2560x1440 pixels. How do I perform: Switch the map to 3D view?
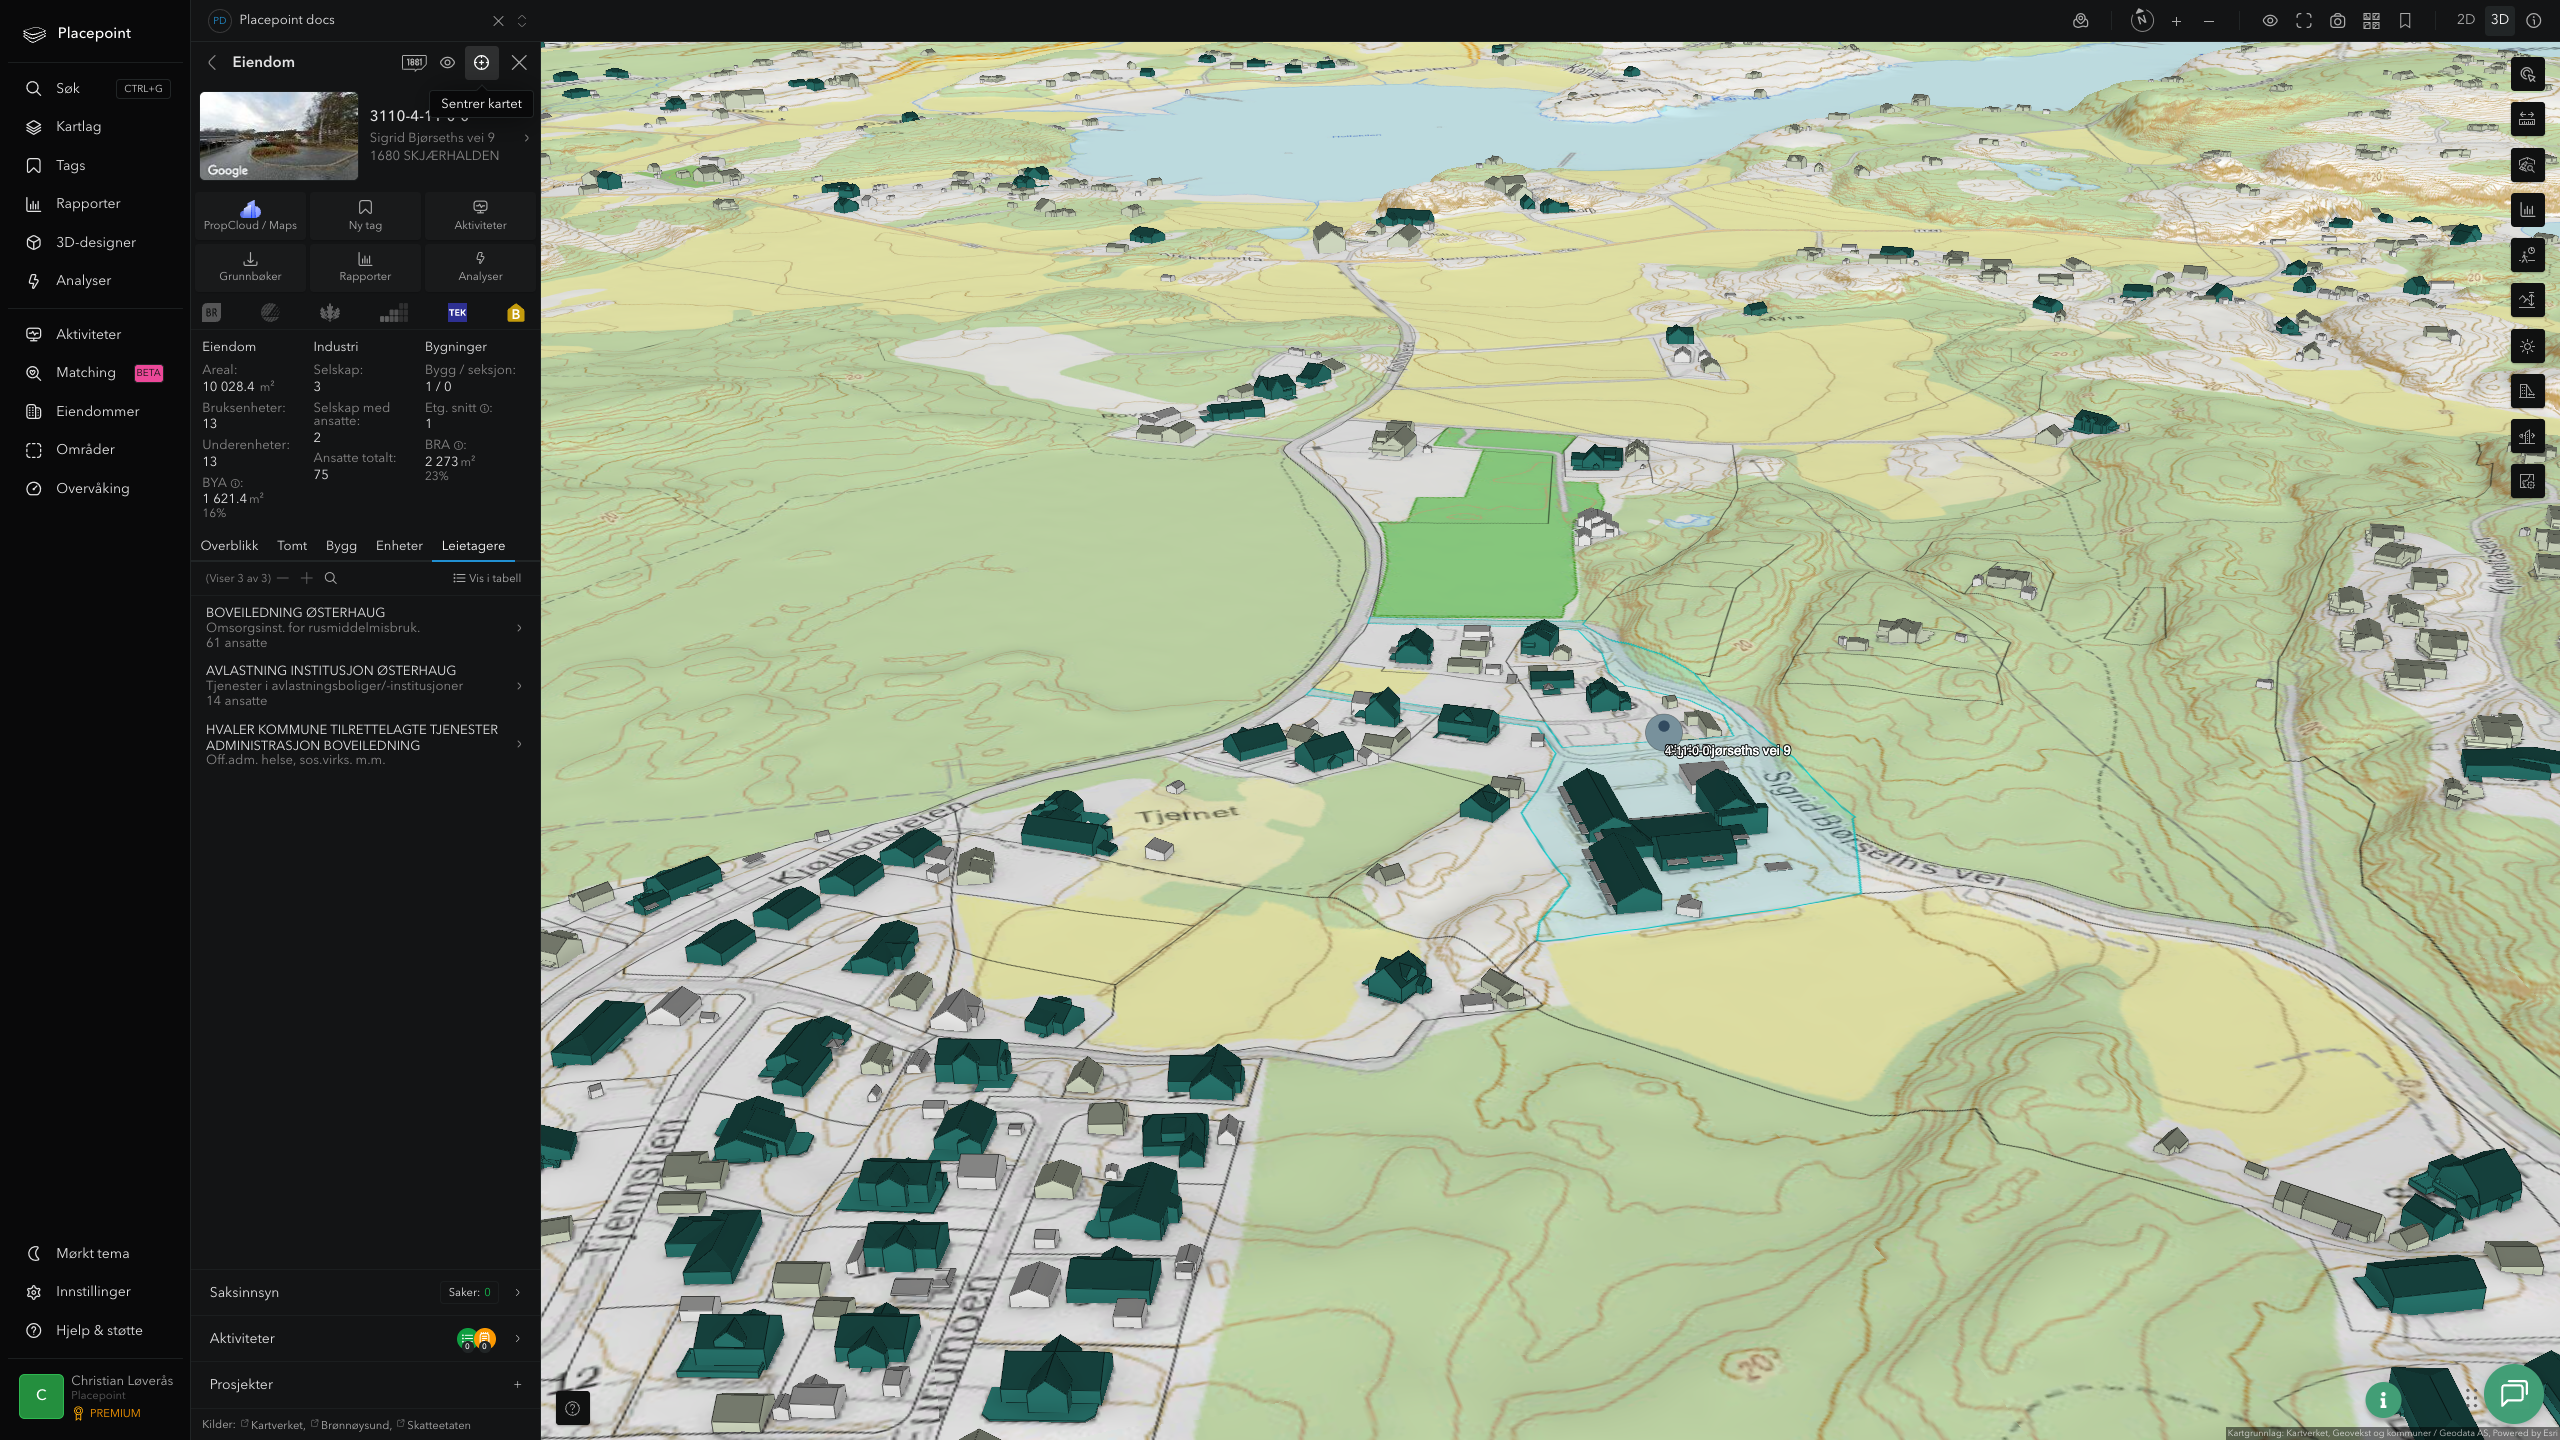tap(2500, 20)
